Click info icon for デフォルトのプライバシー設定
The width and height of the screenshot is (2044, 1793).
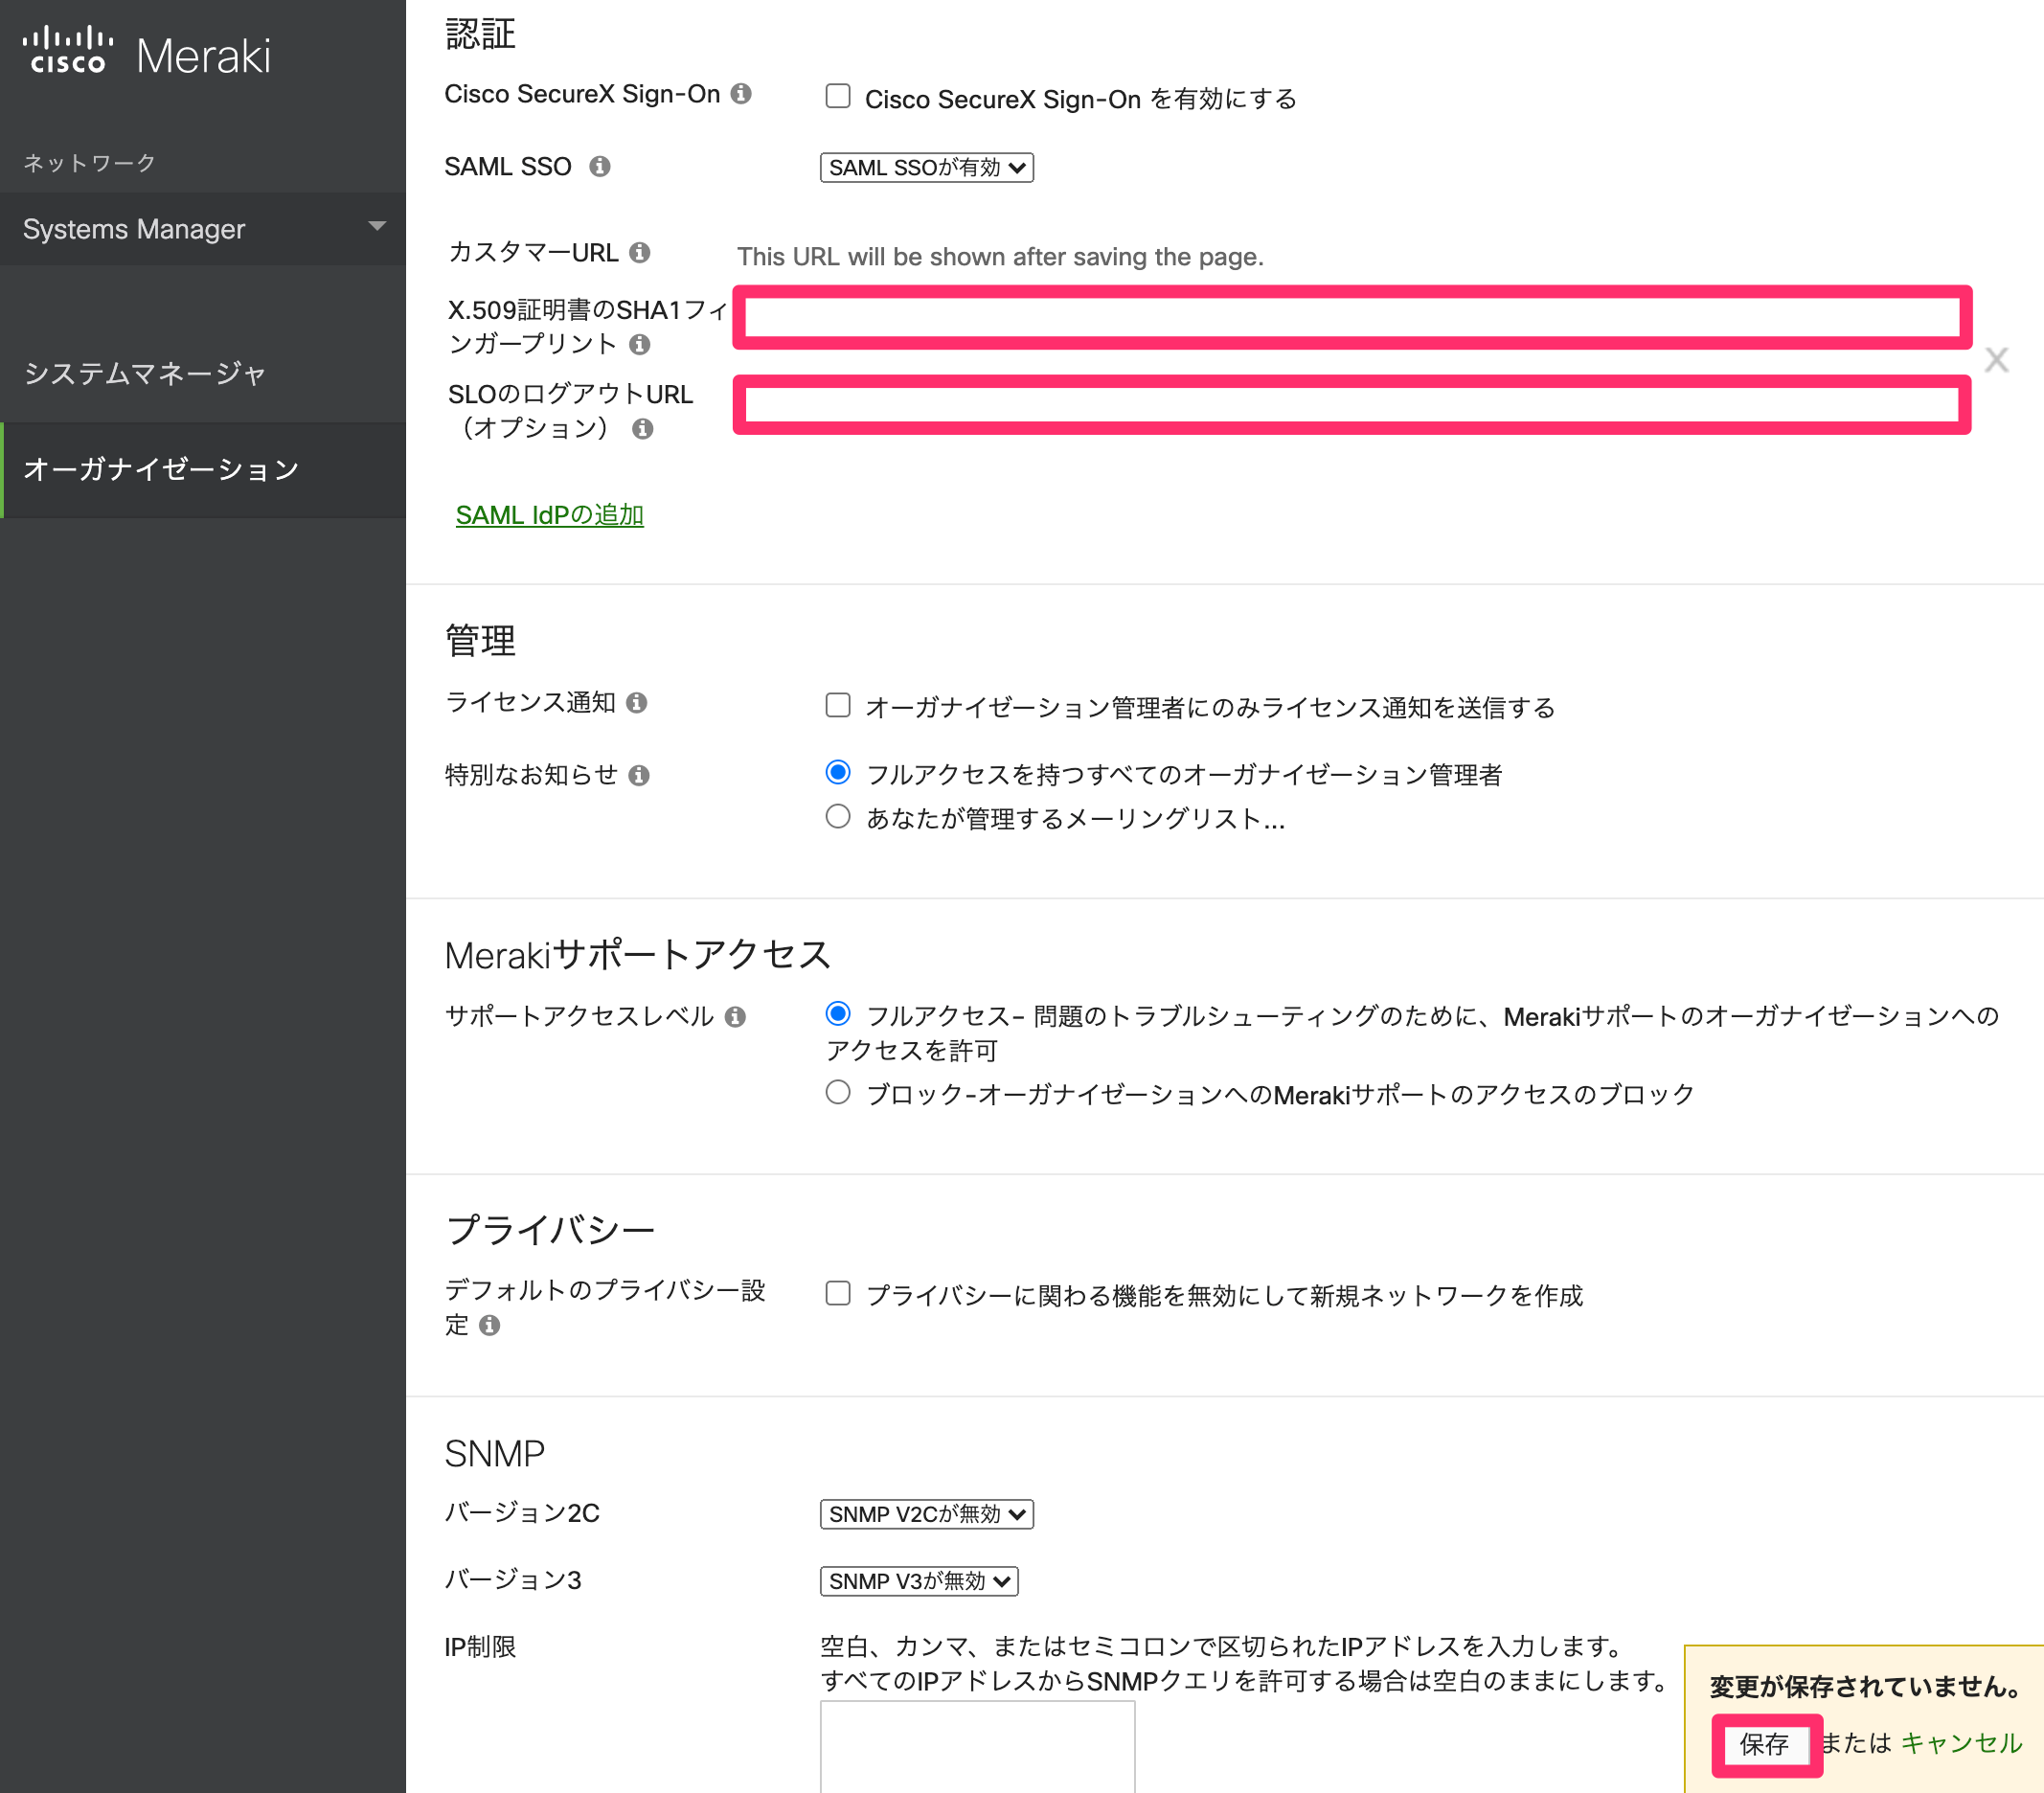click(490, 1326)
